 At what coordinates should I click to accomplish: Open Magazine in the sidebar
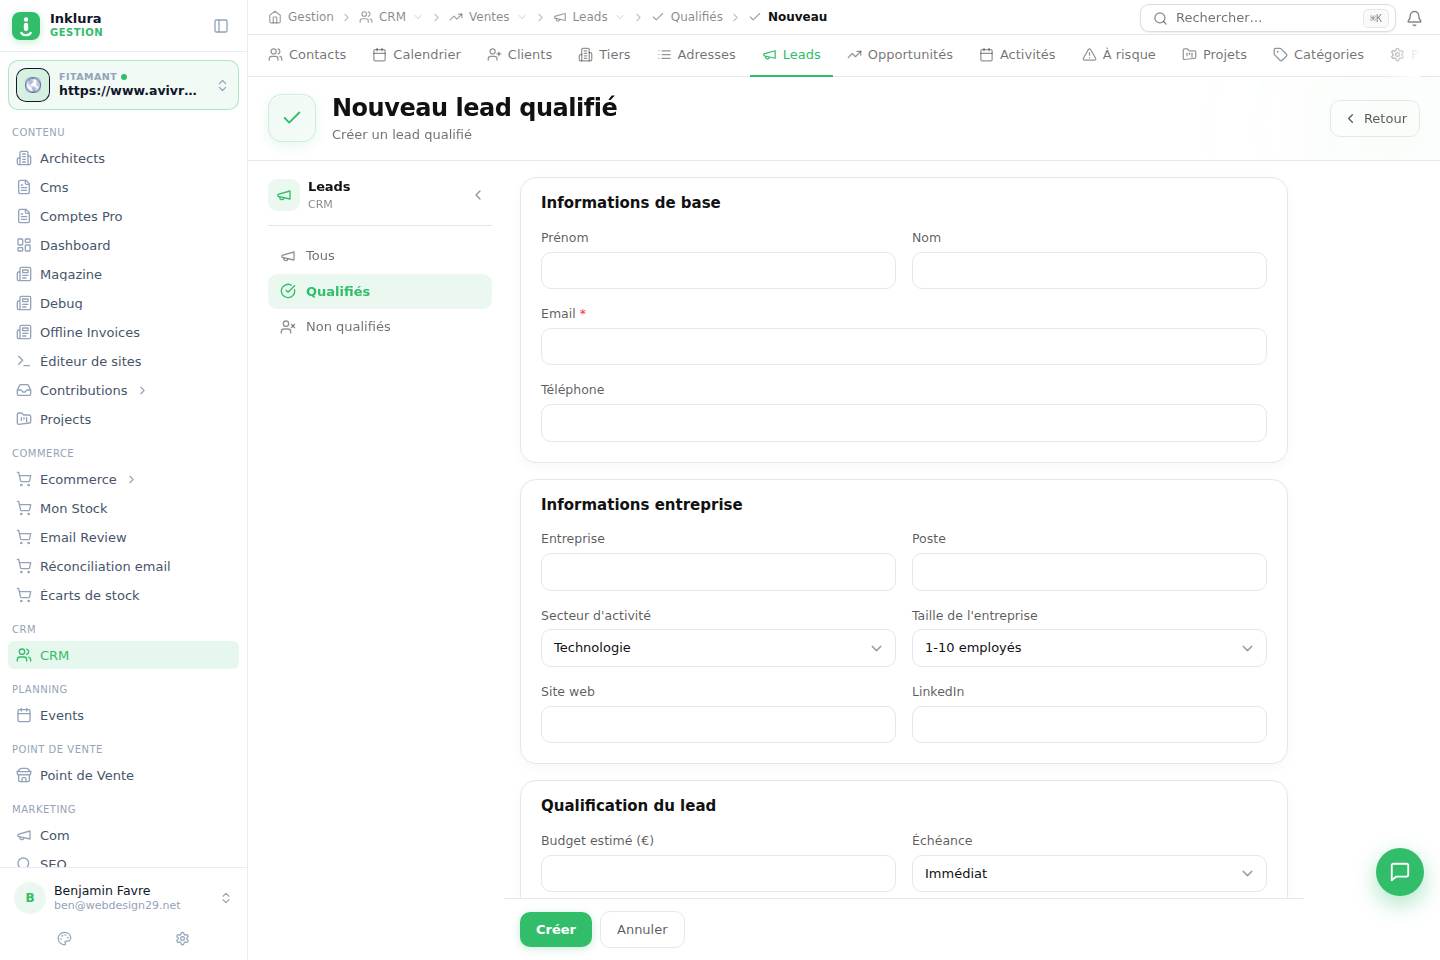124,274
